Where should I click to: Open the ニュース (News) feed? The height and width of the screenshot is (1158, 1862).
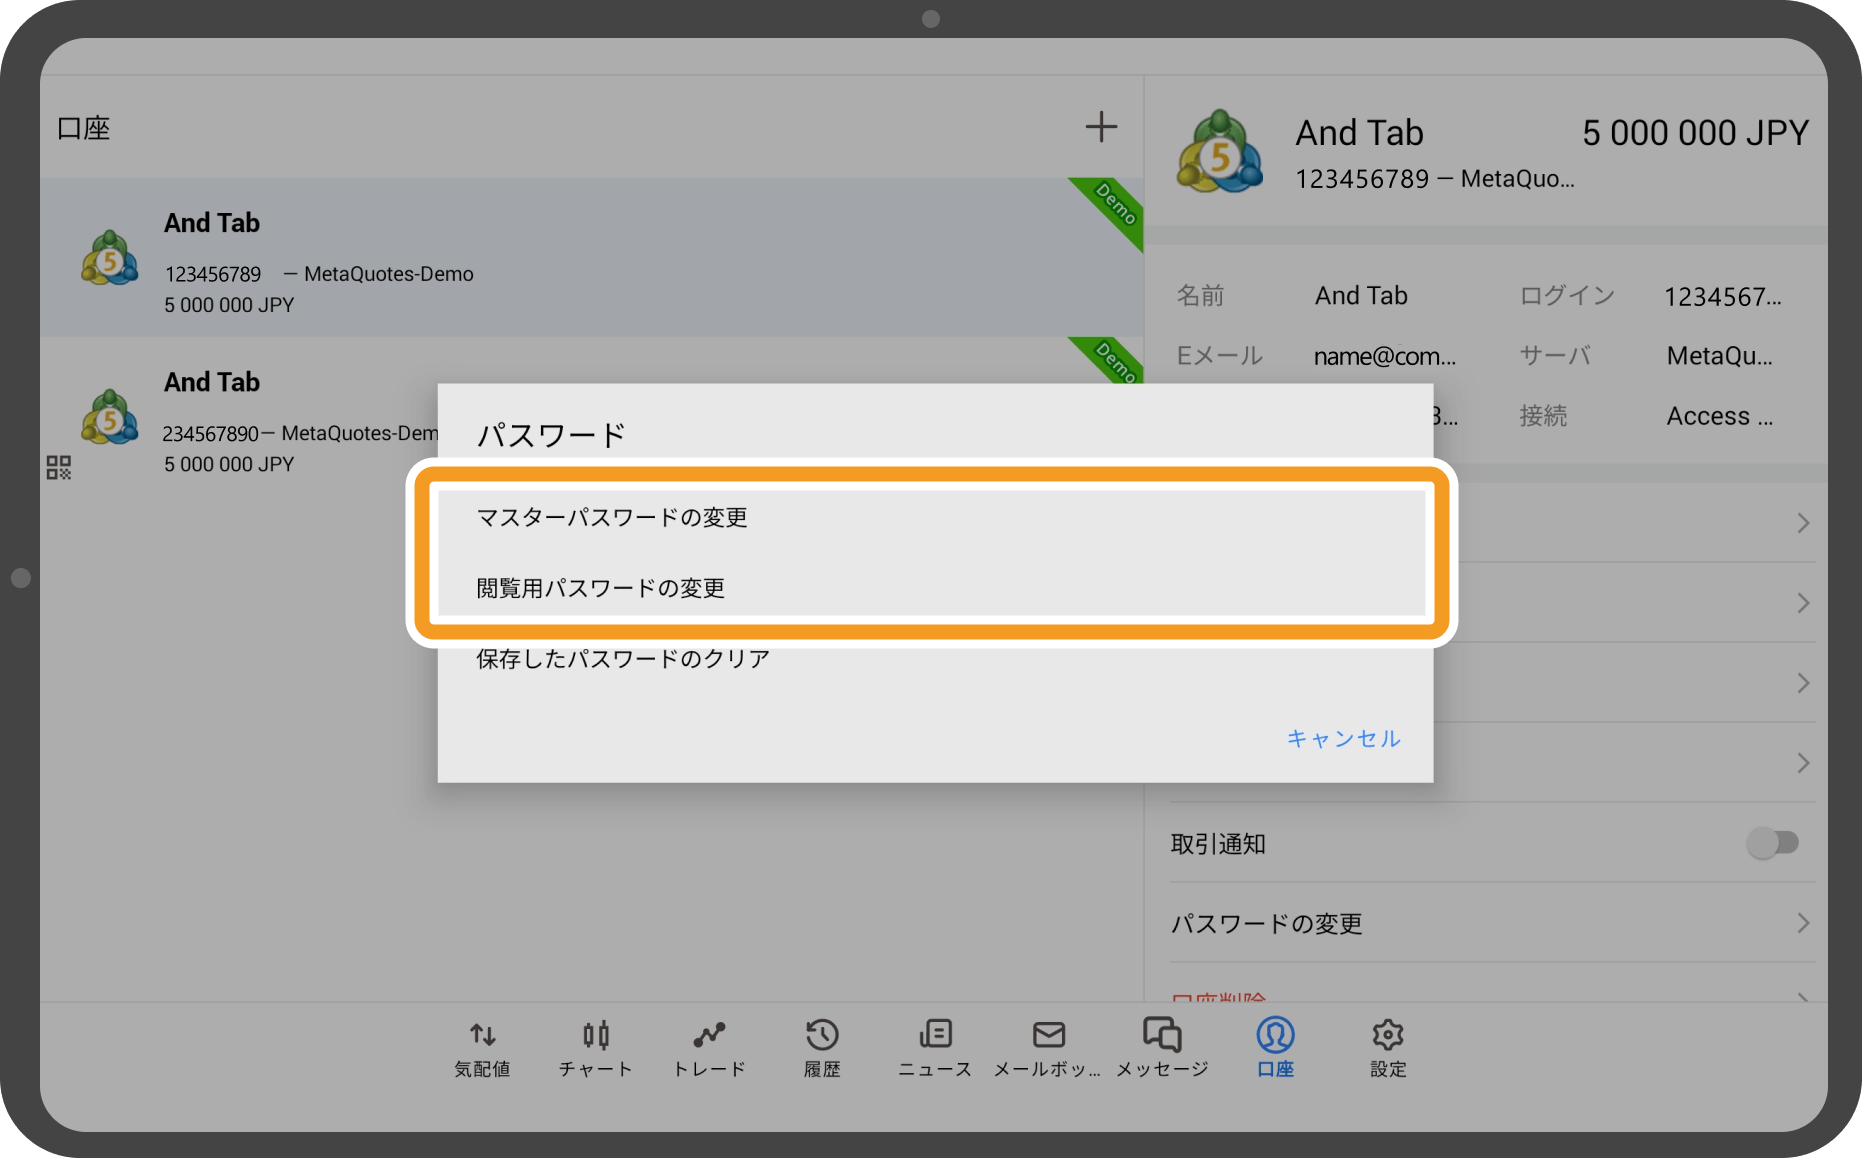(x=933, y=1046)
